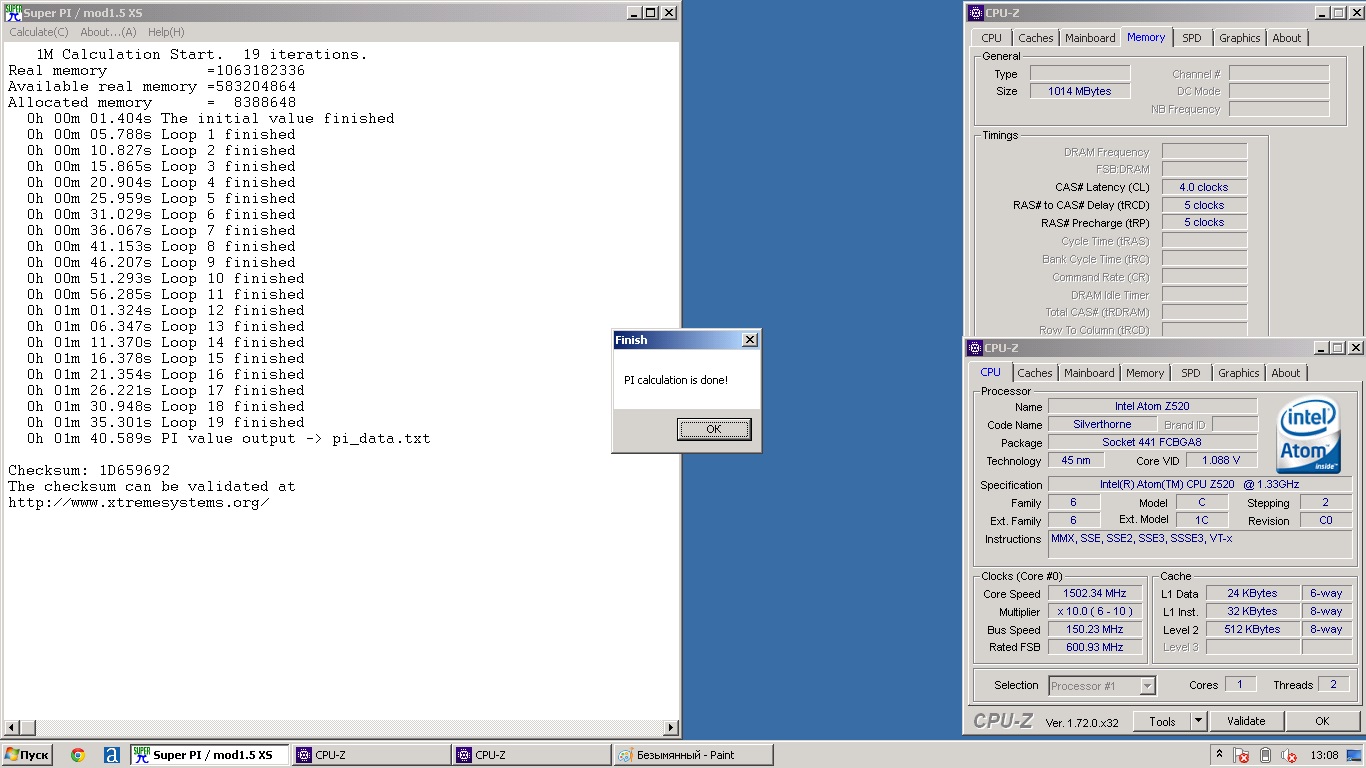Screen dimensions: 1366x768
Task: Confirm the Finish dialog with OK
Action: (713, 429)
